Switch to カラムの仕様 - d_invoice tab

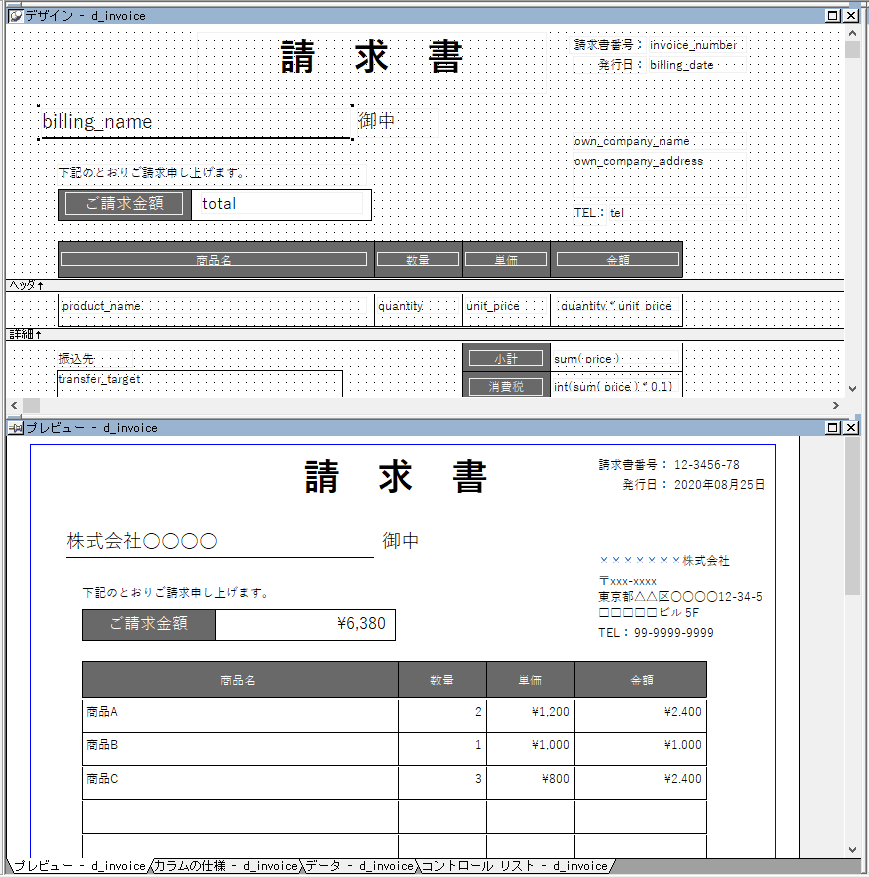(226, 866)
